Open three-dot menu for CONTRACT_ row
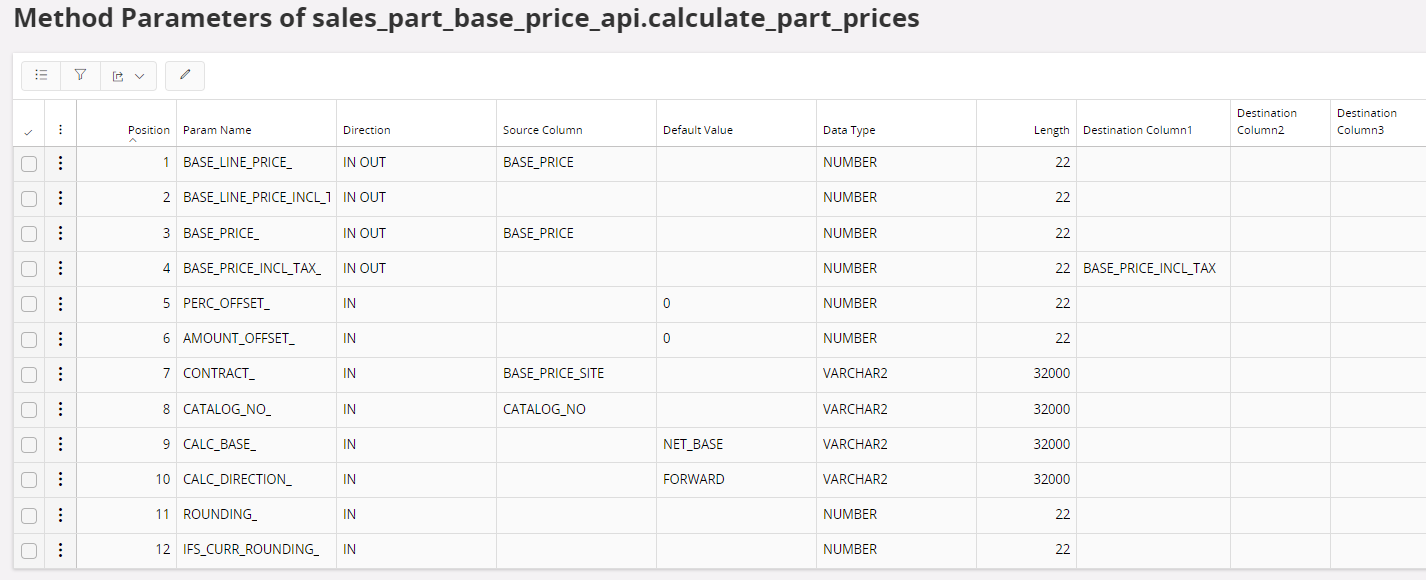This screenshot has width=1426, height=580. click(60, 374)
